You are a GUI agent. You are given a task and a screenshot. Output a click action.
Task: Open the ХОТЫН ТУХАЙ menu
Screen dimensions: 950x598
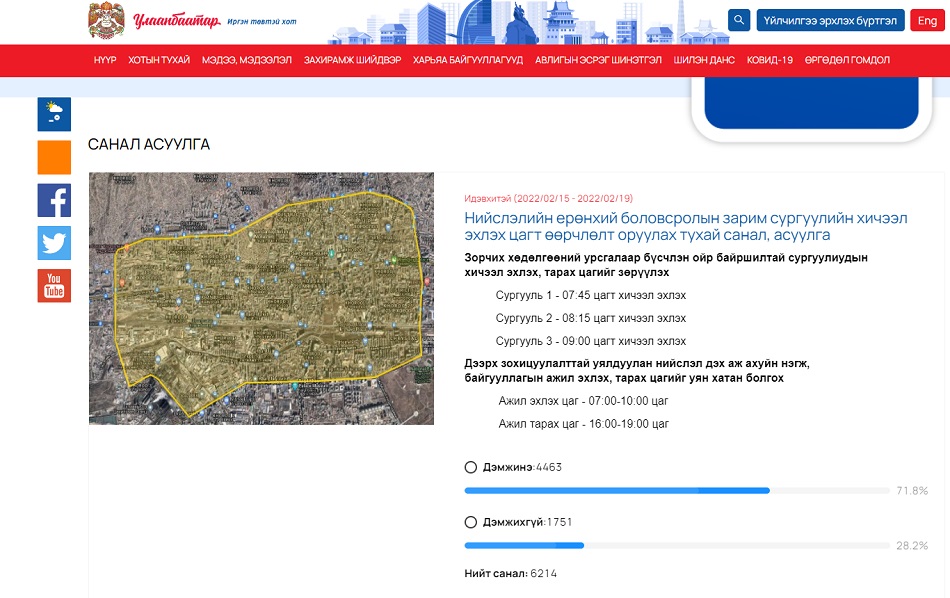pos(159,60)
